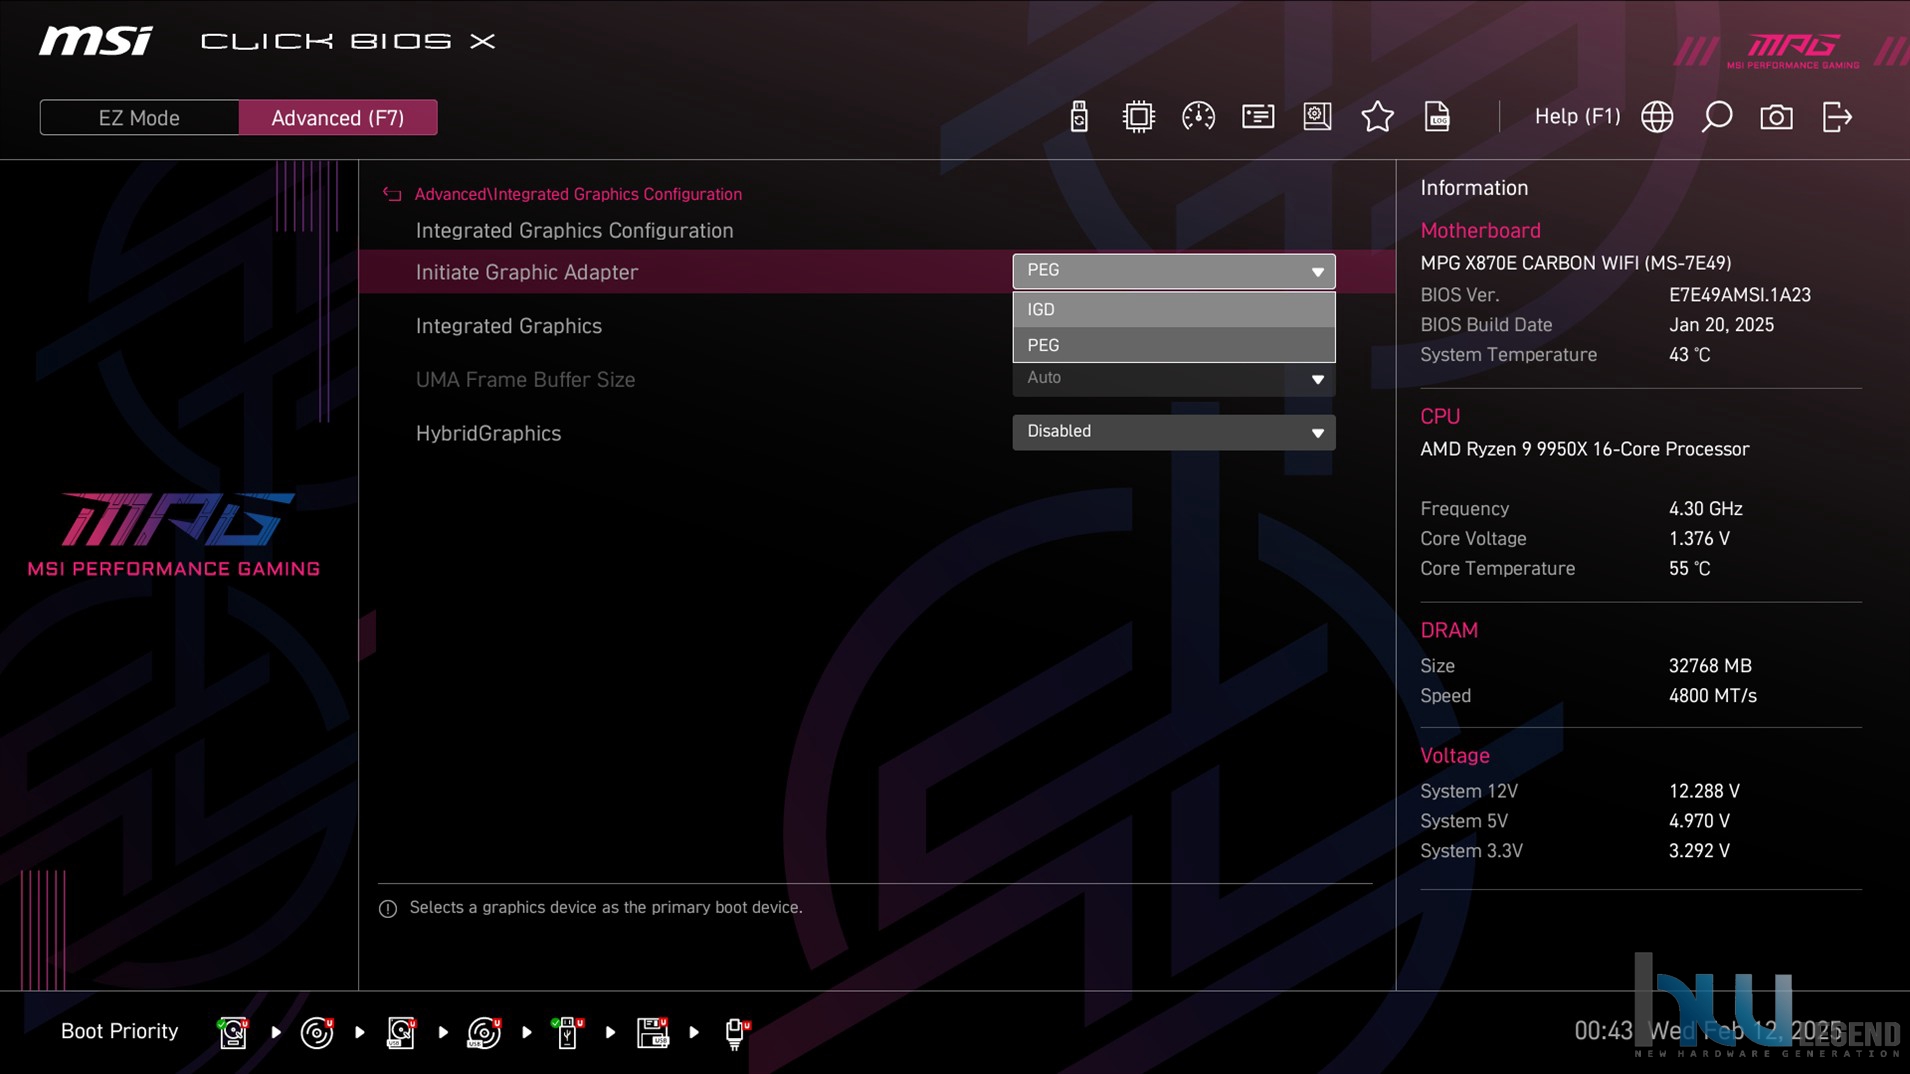Select the USB optical disc boot icon
Screen dimensions: 1910x1074
tap(484, 1032)
